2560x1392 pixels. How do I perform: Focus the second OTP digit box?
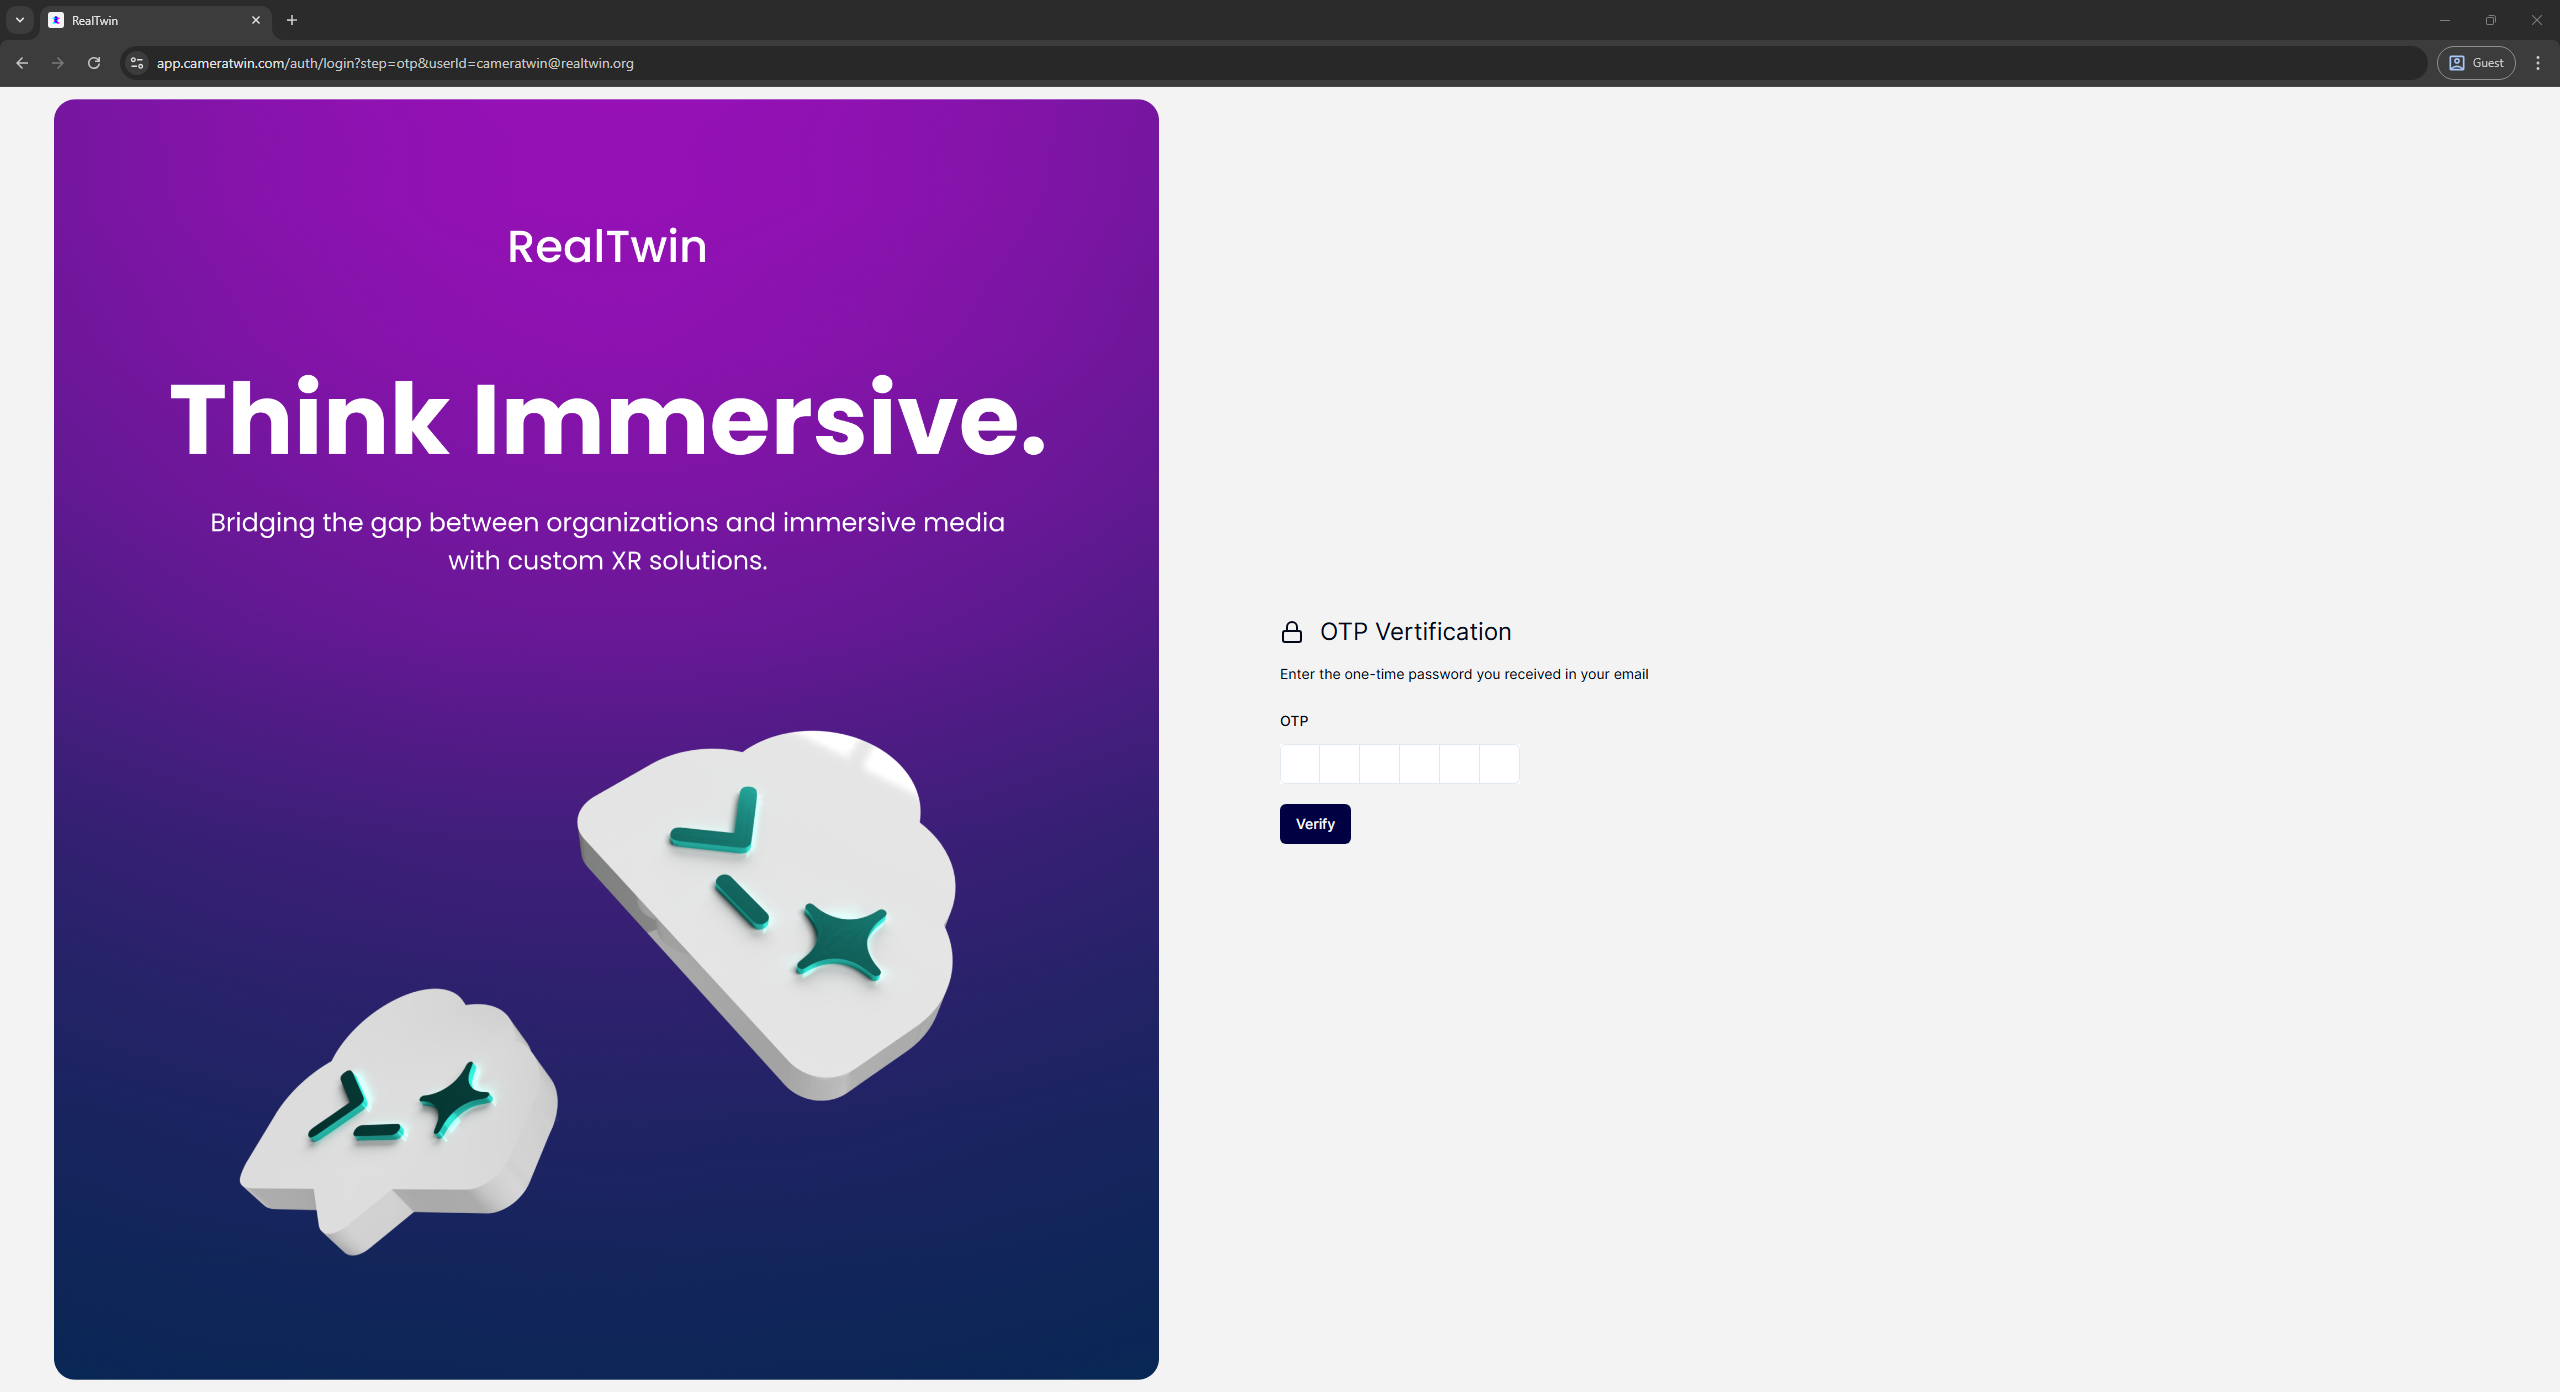tap(1340, 764)
